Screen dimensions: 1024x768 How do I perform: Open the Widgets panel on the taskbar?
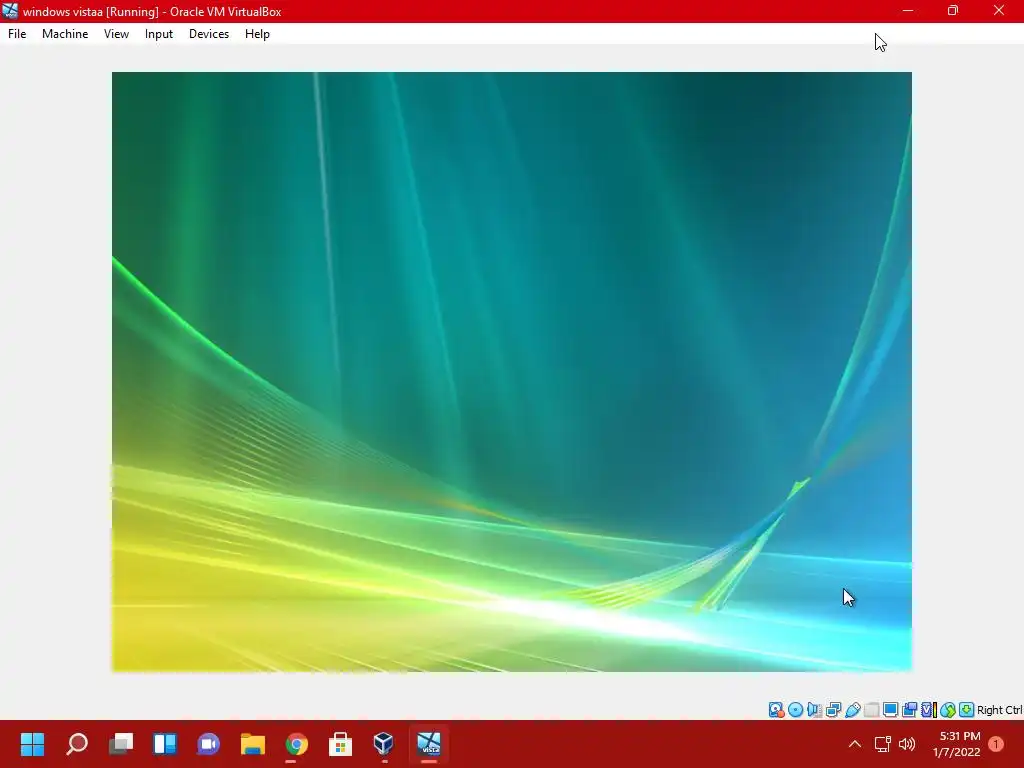(165, 744)
